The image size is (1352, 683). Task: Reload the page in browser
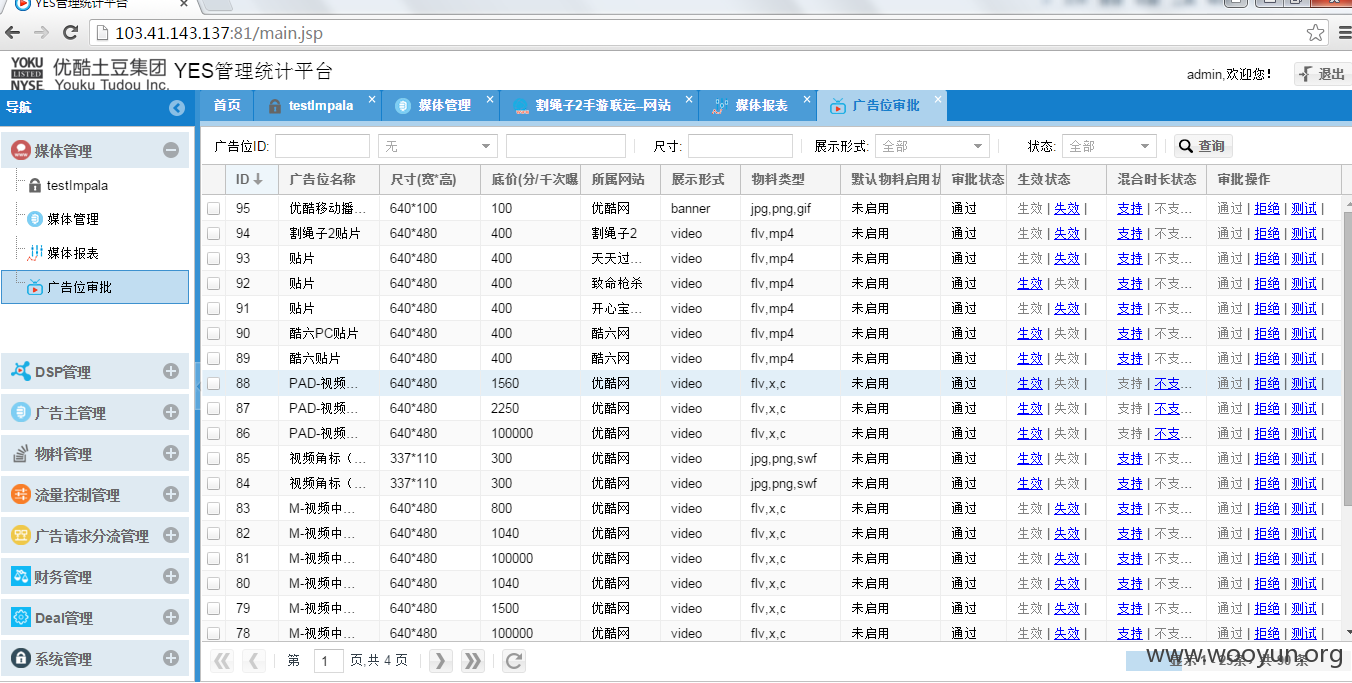70,33
